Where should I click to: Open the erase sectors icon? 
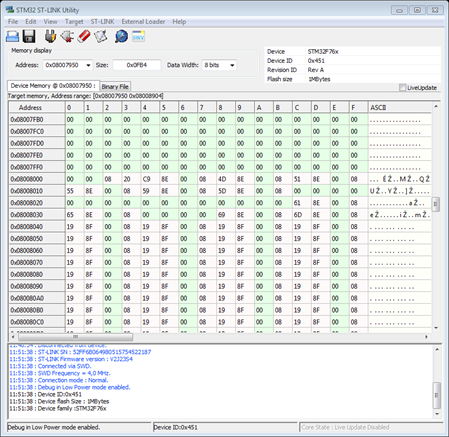pyautogui.click(x=101, y=36)
